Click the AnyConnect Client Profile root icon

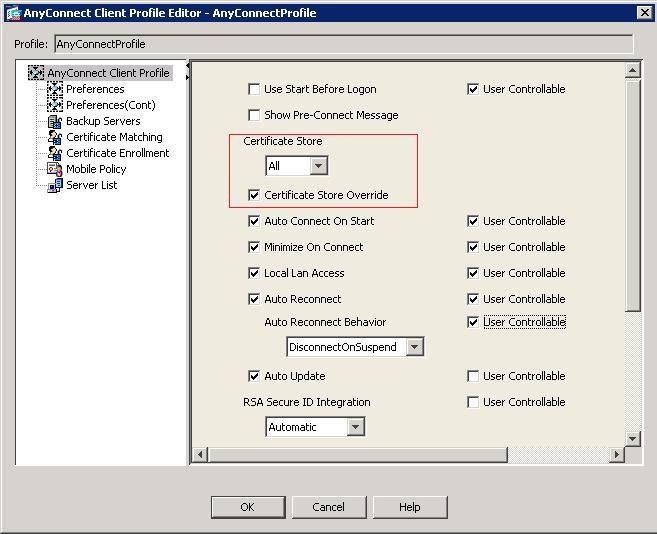pos(36,73)
